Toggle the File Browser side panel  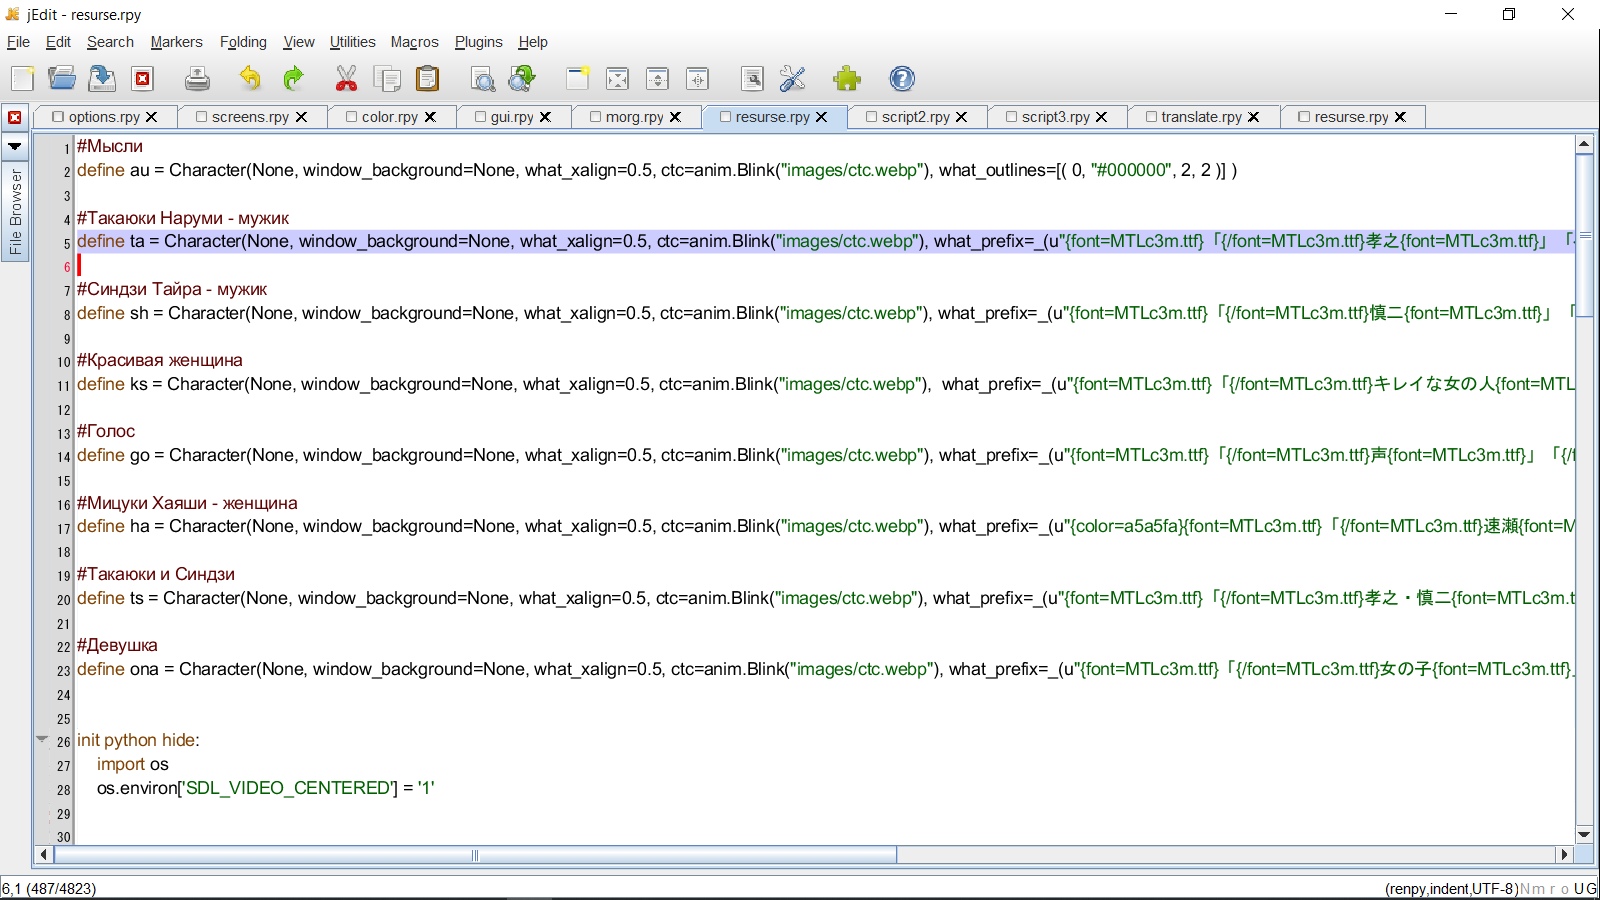(15, 211)
